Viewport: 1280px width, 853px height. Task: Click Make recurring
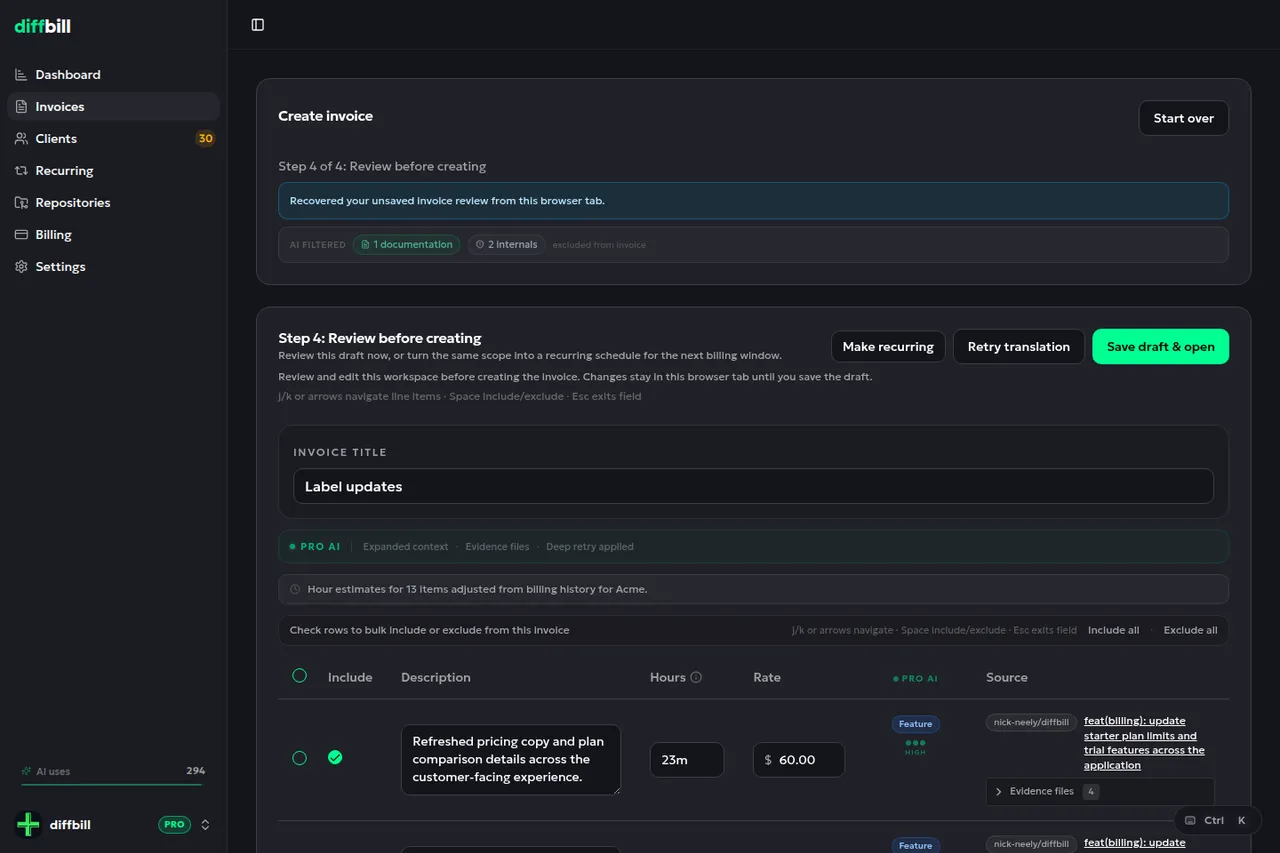pos(888,346)
